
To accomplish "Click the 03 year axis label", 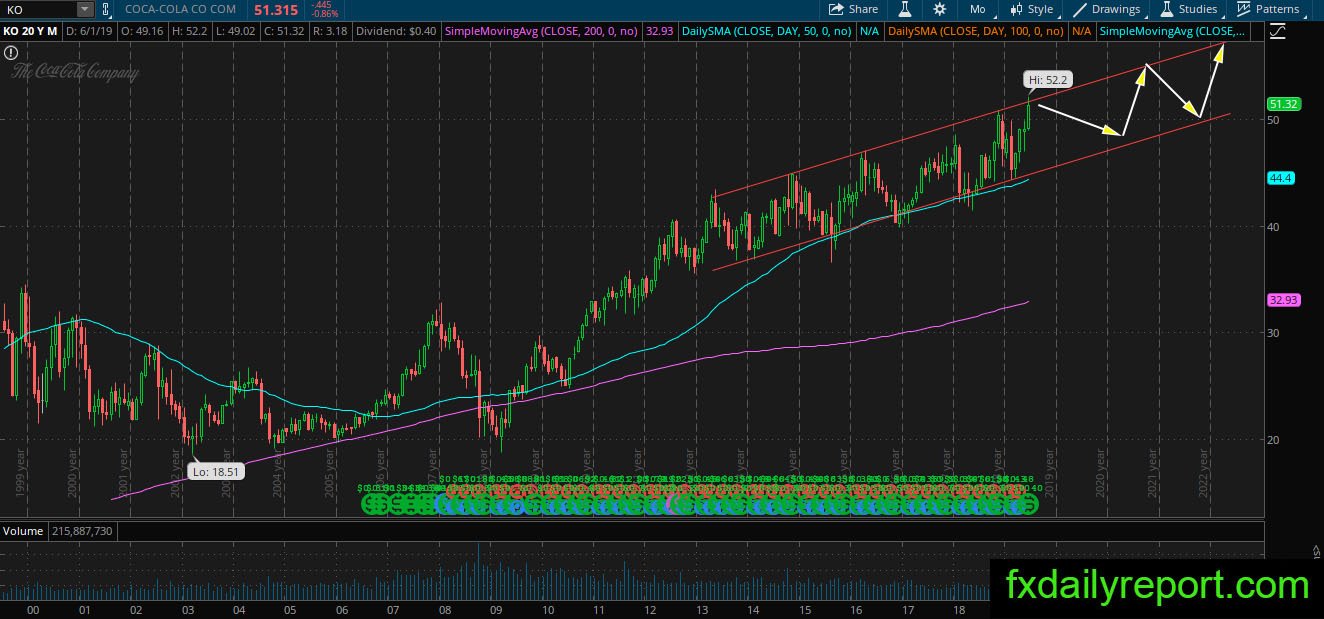I will click(187, 610).
